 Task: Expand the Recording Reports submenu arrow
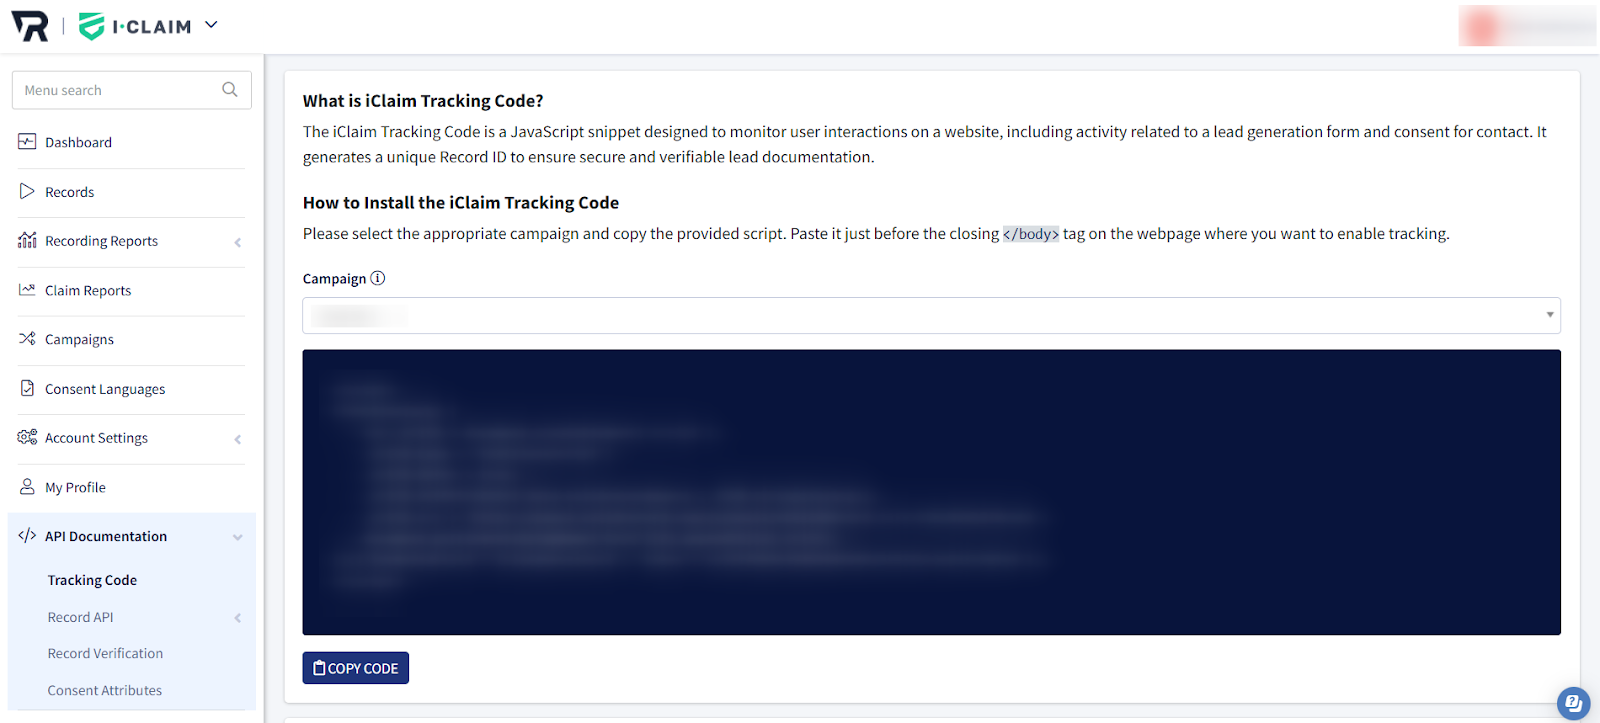(x=238, y=242)
